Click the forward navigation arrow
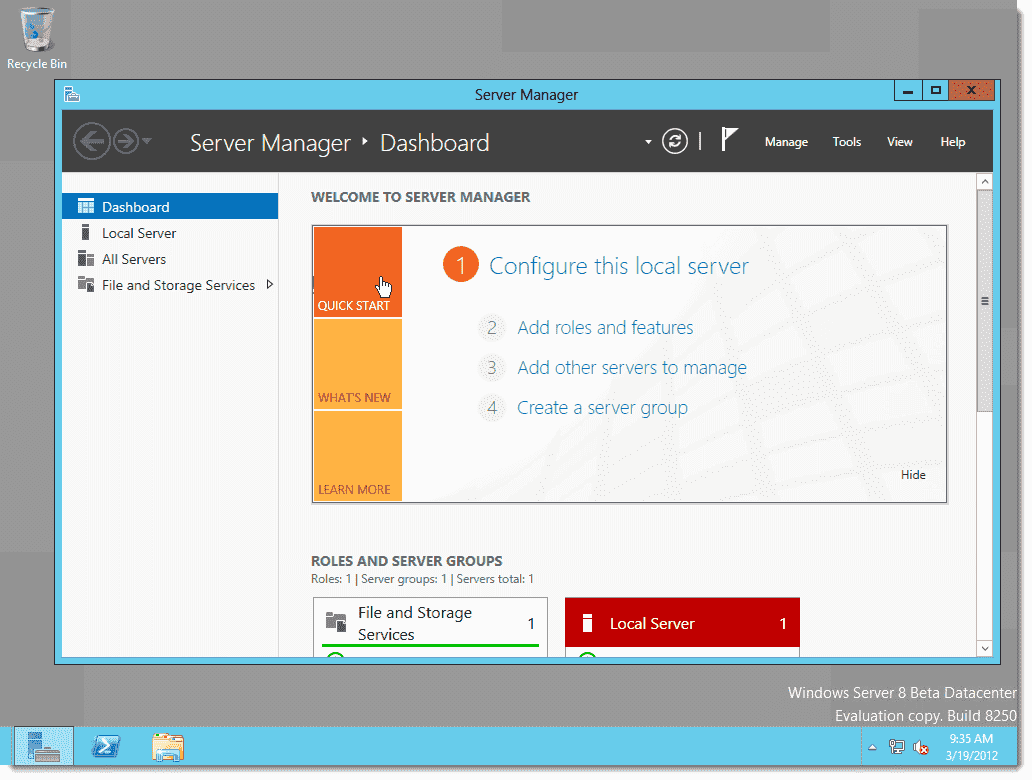Screen dimensions: 1032x780 click(x=126, y=141)
